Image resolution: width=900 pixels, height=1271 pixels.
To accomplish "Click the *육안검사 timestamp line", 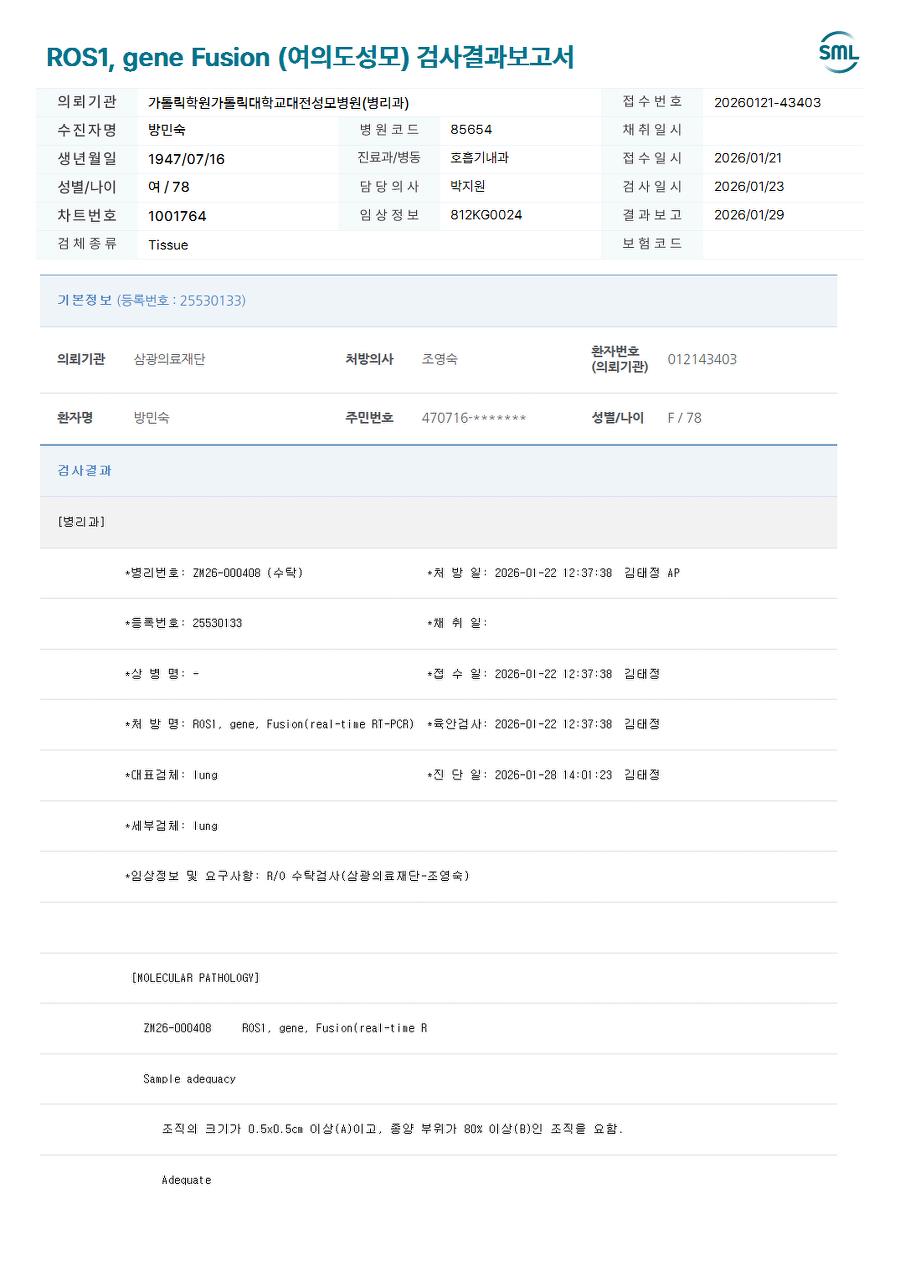I will [x=543, y=724].
